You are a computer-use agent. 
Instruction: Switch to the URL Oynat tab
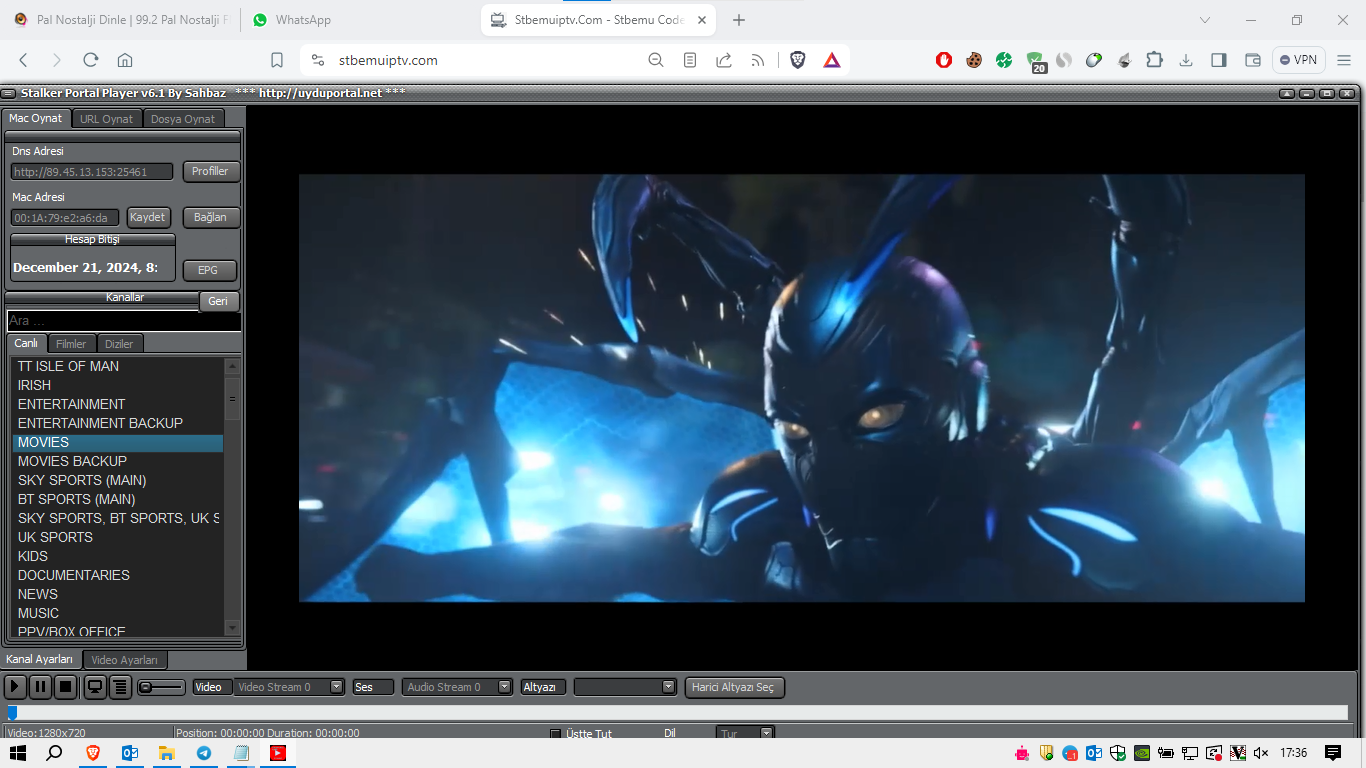pyautogui.click(x=107, y=119)
